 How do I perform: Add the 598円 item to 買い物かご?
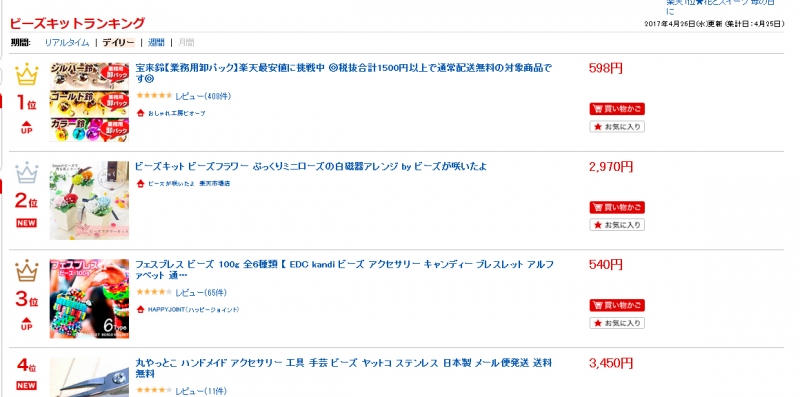point(617,109)
